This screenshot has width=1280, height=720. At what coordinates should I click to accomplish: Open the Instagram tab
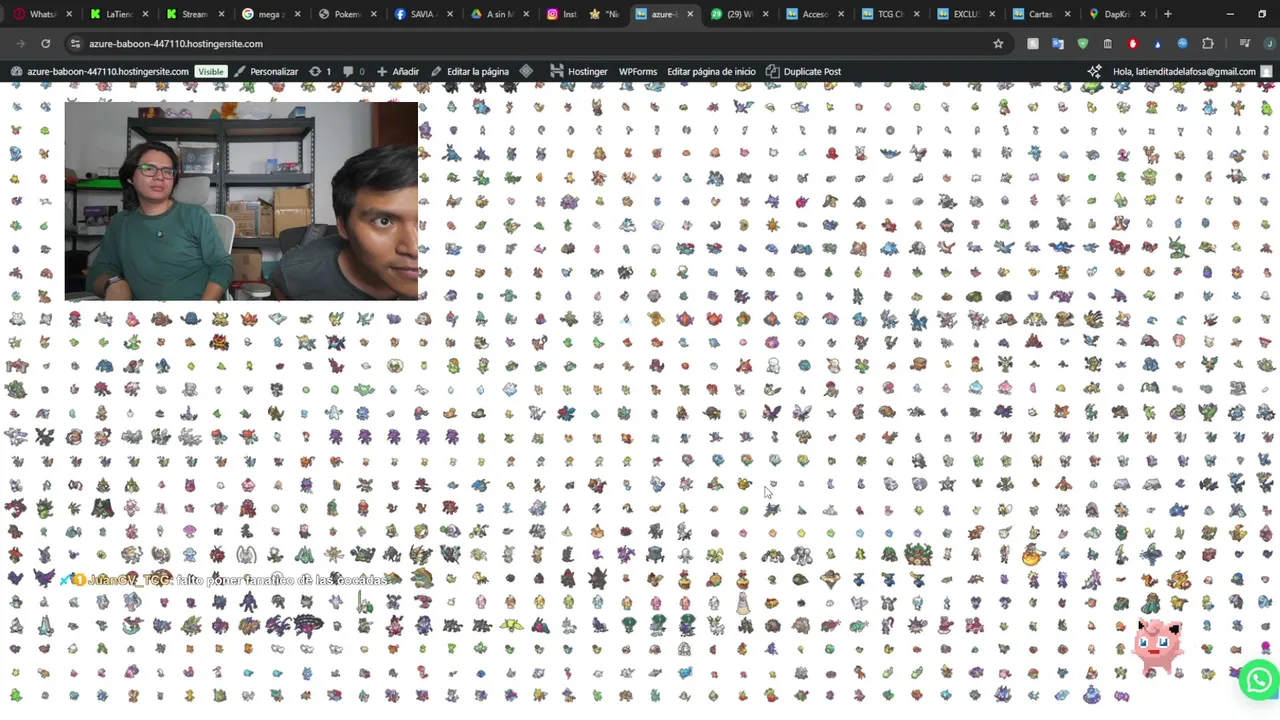(560, 14)
